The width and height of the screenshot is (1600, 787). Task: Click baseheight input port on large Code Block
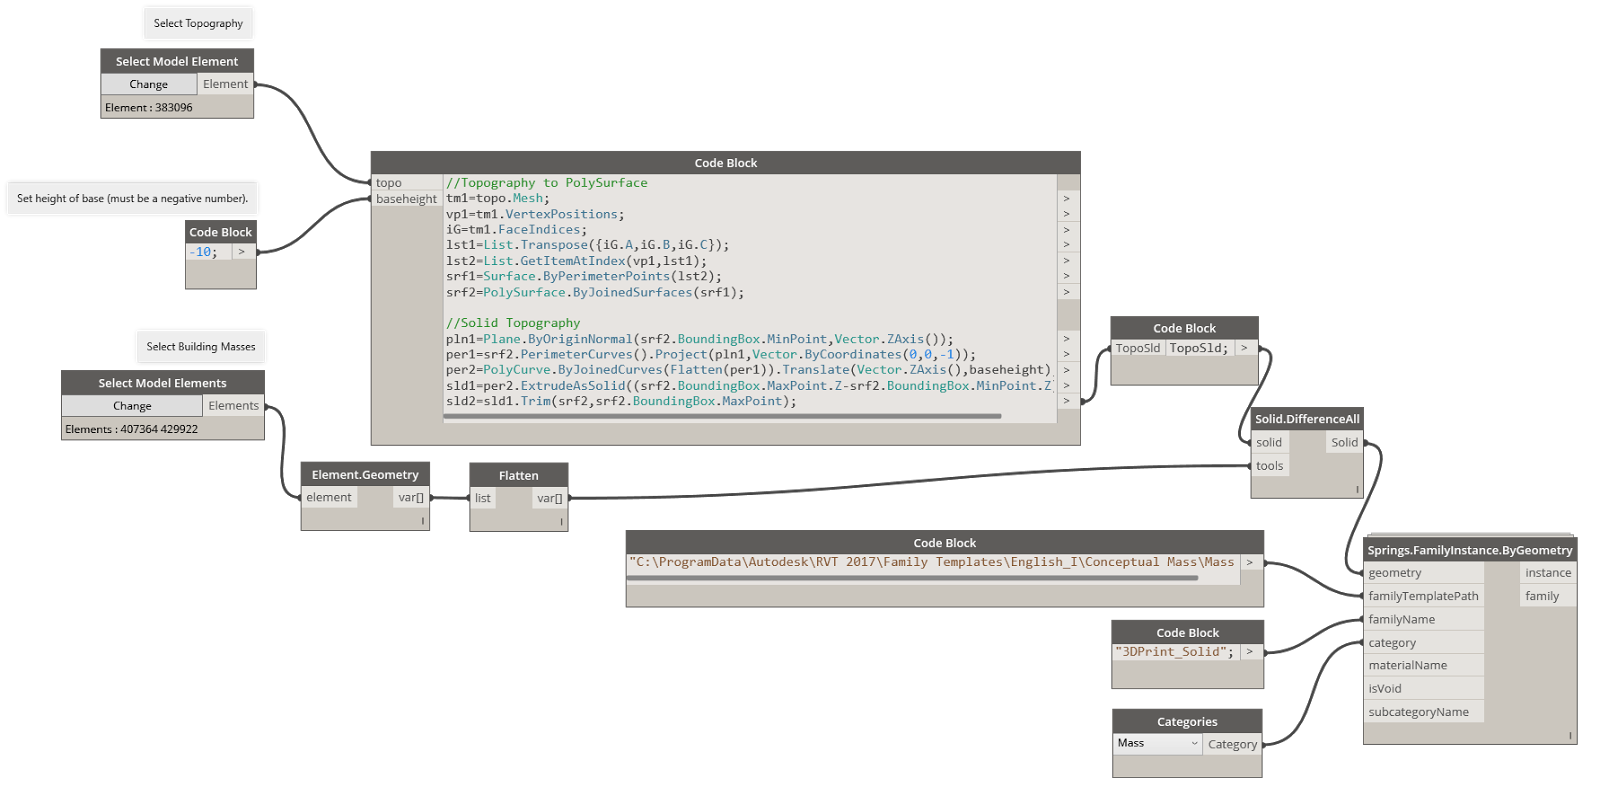407,199
